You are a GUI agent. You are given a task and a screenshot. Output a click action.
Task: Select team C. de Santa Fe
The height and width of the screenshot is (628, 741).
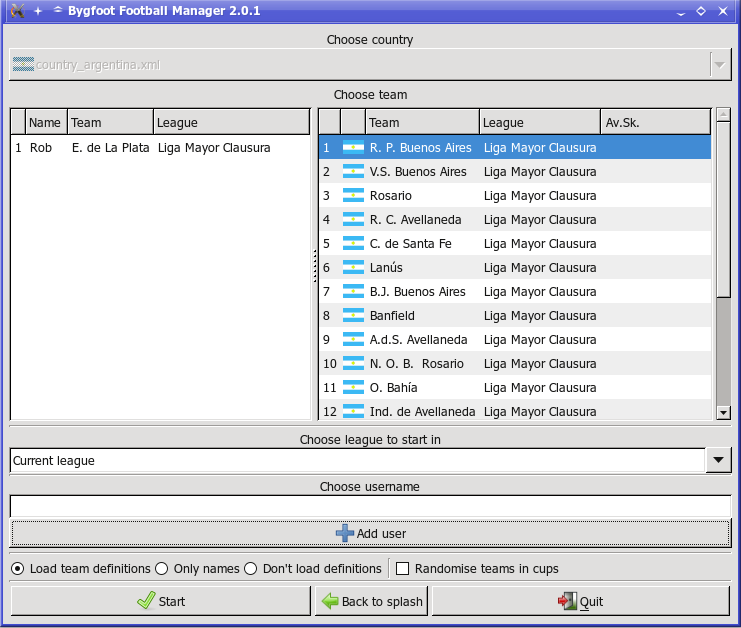coord(515,244)
